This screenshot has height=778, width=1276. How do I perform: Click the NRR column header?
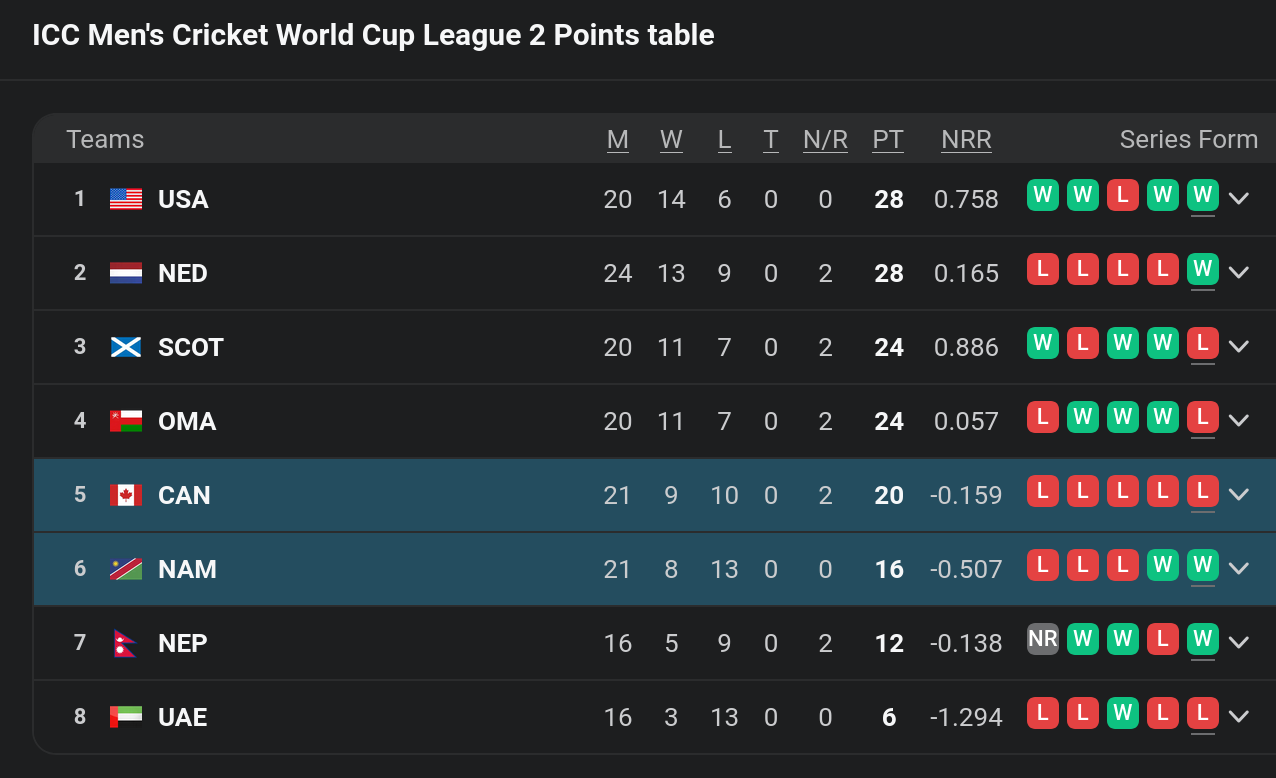(966, 140)
